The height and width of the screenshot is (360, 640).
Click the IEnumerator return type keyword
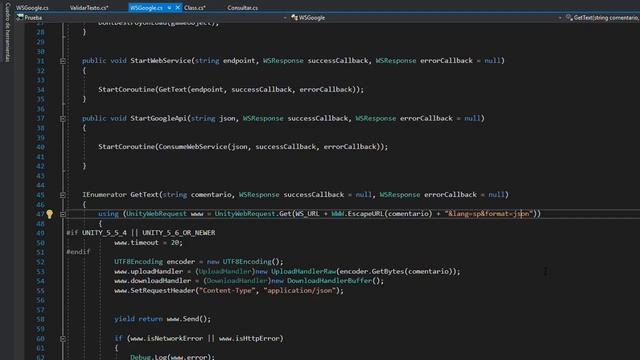click(x=104, y=195)
